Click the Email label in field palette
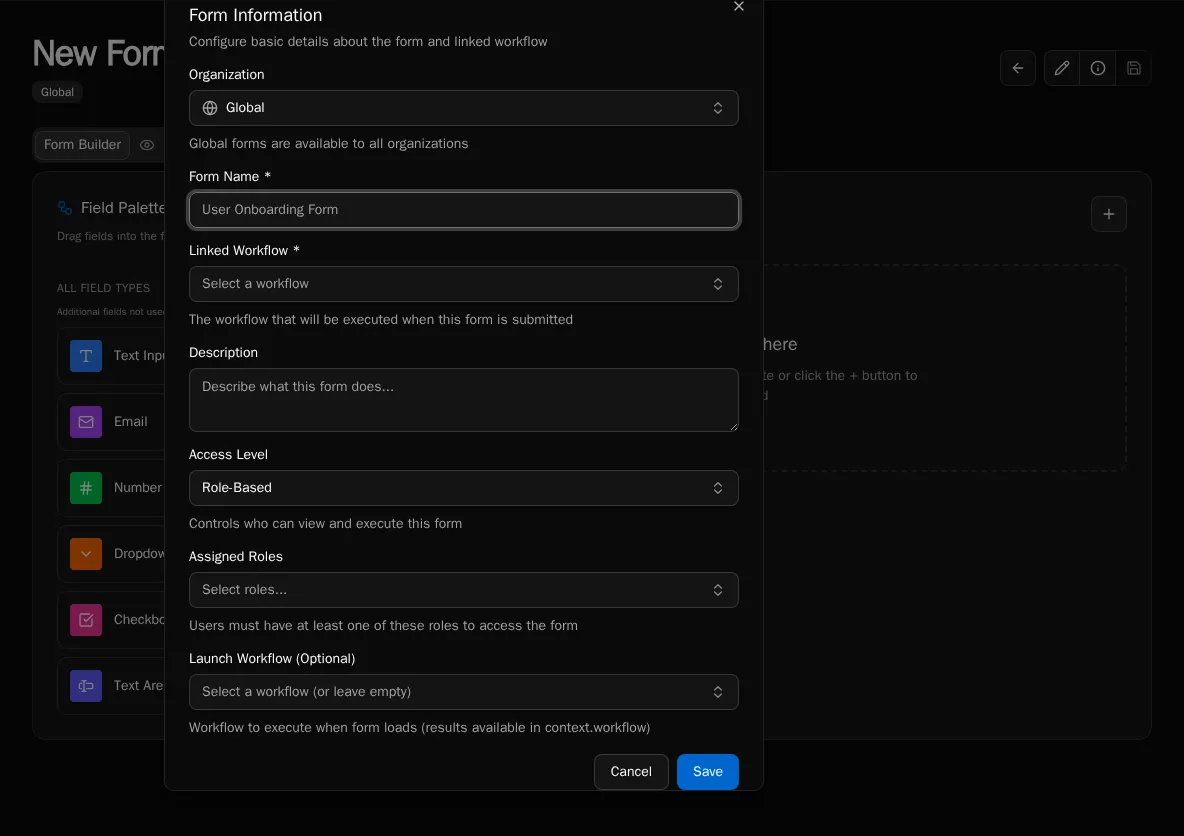The image size is (1184, 836). click(x=131, y=421)
